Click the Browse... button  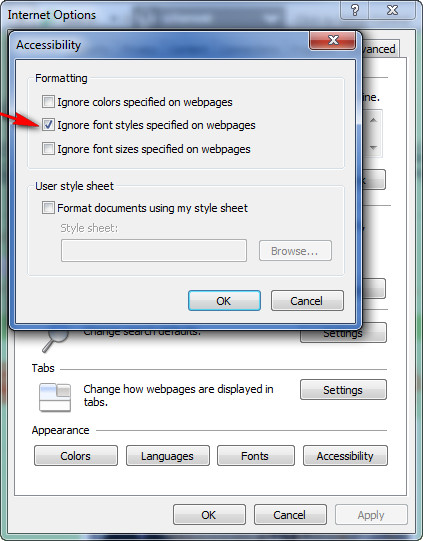tap(295, 250)
